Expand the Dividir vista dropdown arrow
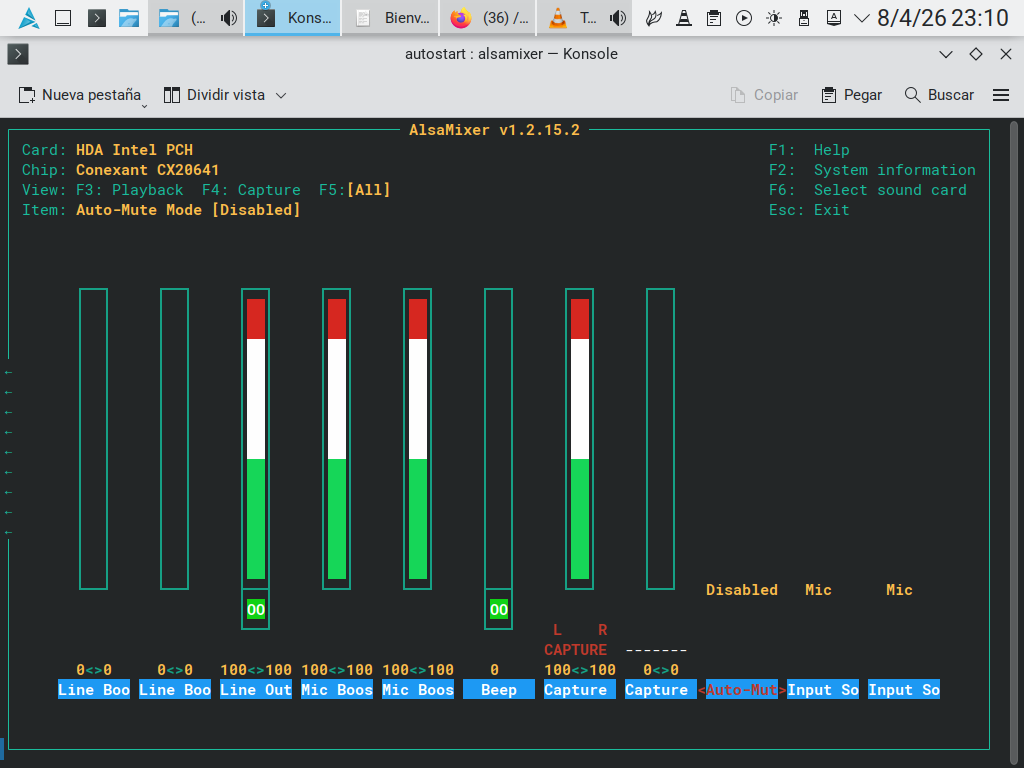Screen dimensions: 1024x768 (281, 95)
